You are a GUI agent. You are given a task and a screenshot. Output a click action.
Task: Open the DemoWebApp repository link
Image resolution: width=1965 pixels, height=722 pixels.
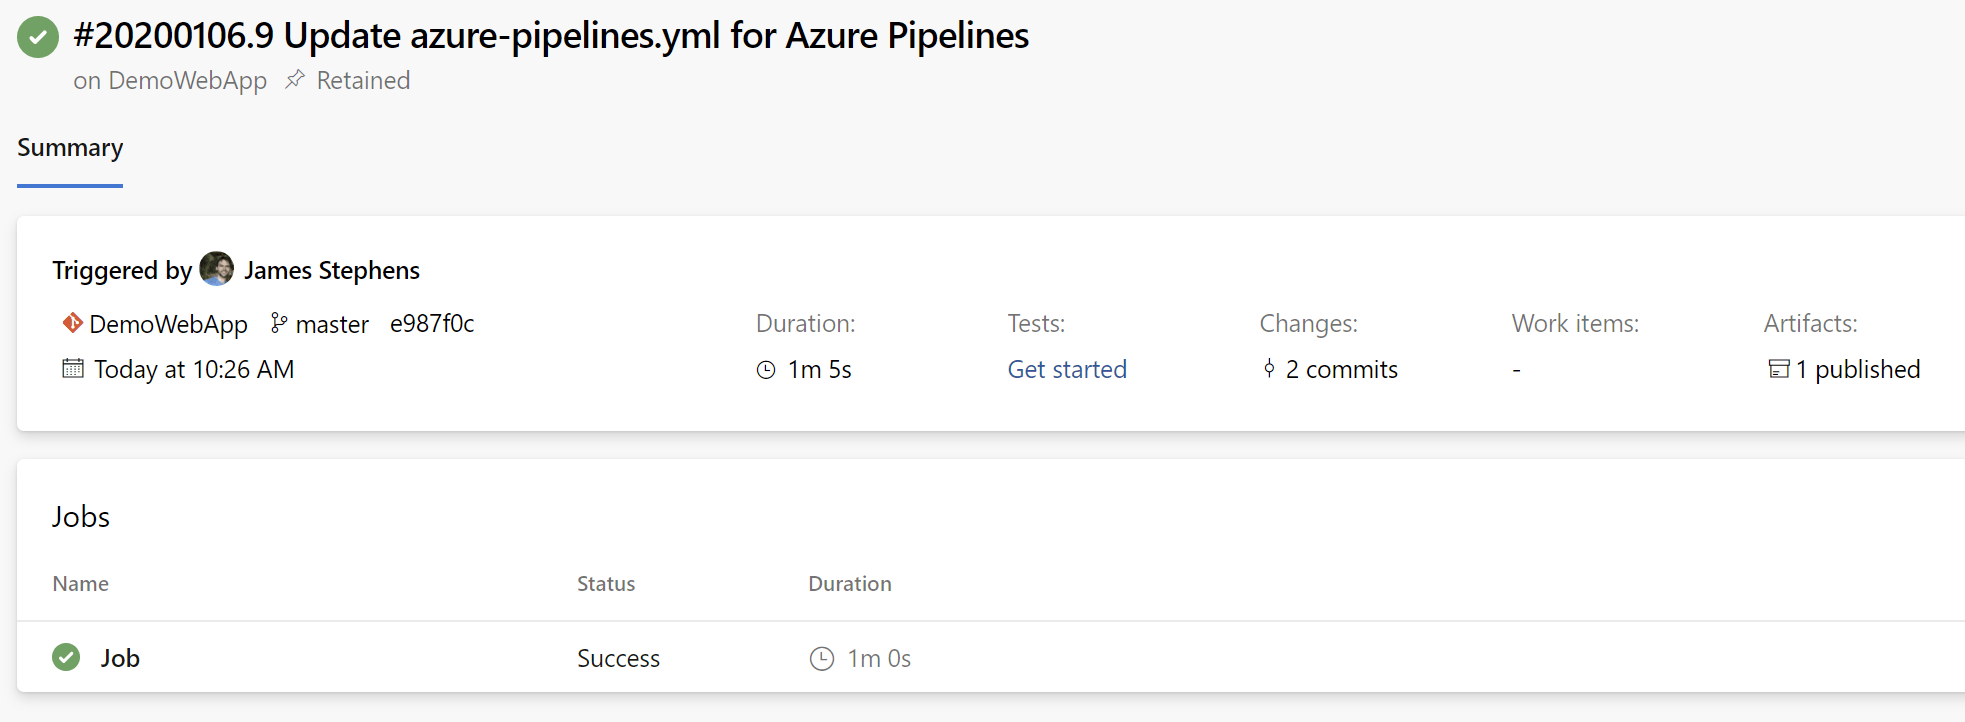pyautogui.click(x=168, y=324)
